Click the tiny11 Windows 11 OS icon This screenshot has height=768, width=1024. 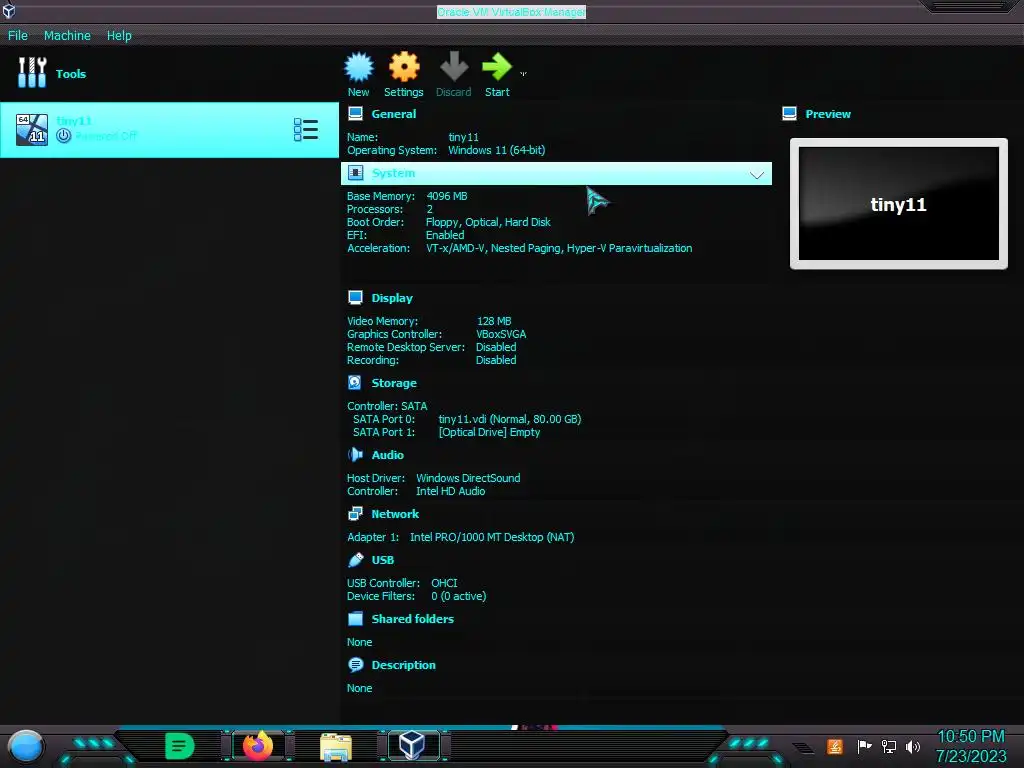click(x=32, y=129)
